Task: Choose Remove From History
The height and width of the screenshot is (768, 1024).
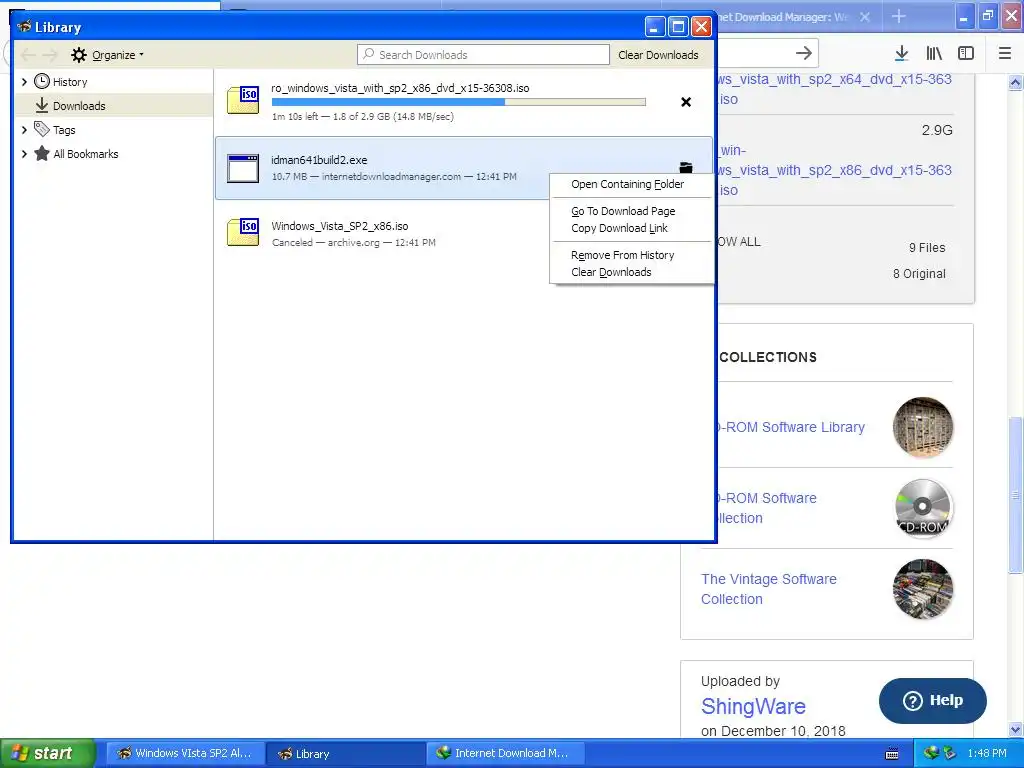Action: pyautogui.click(x=622, y=255)
